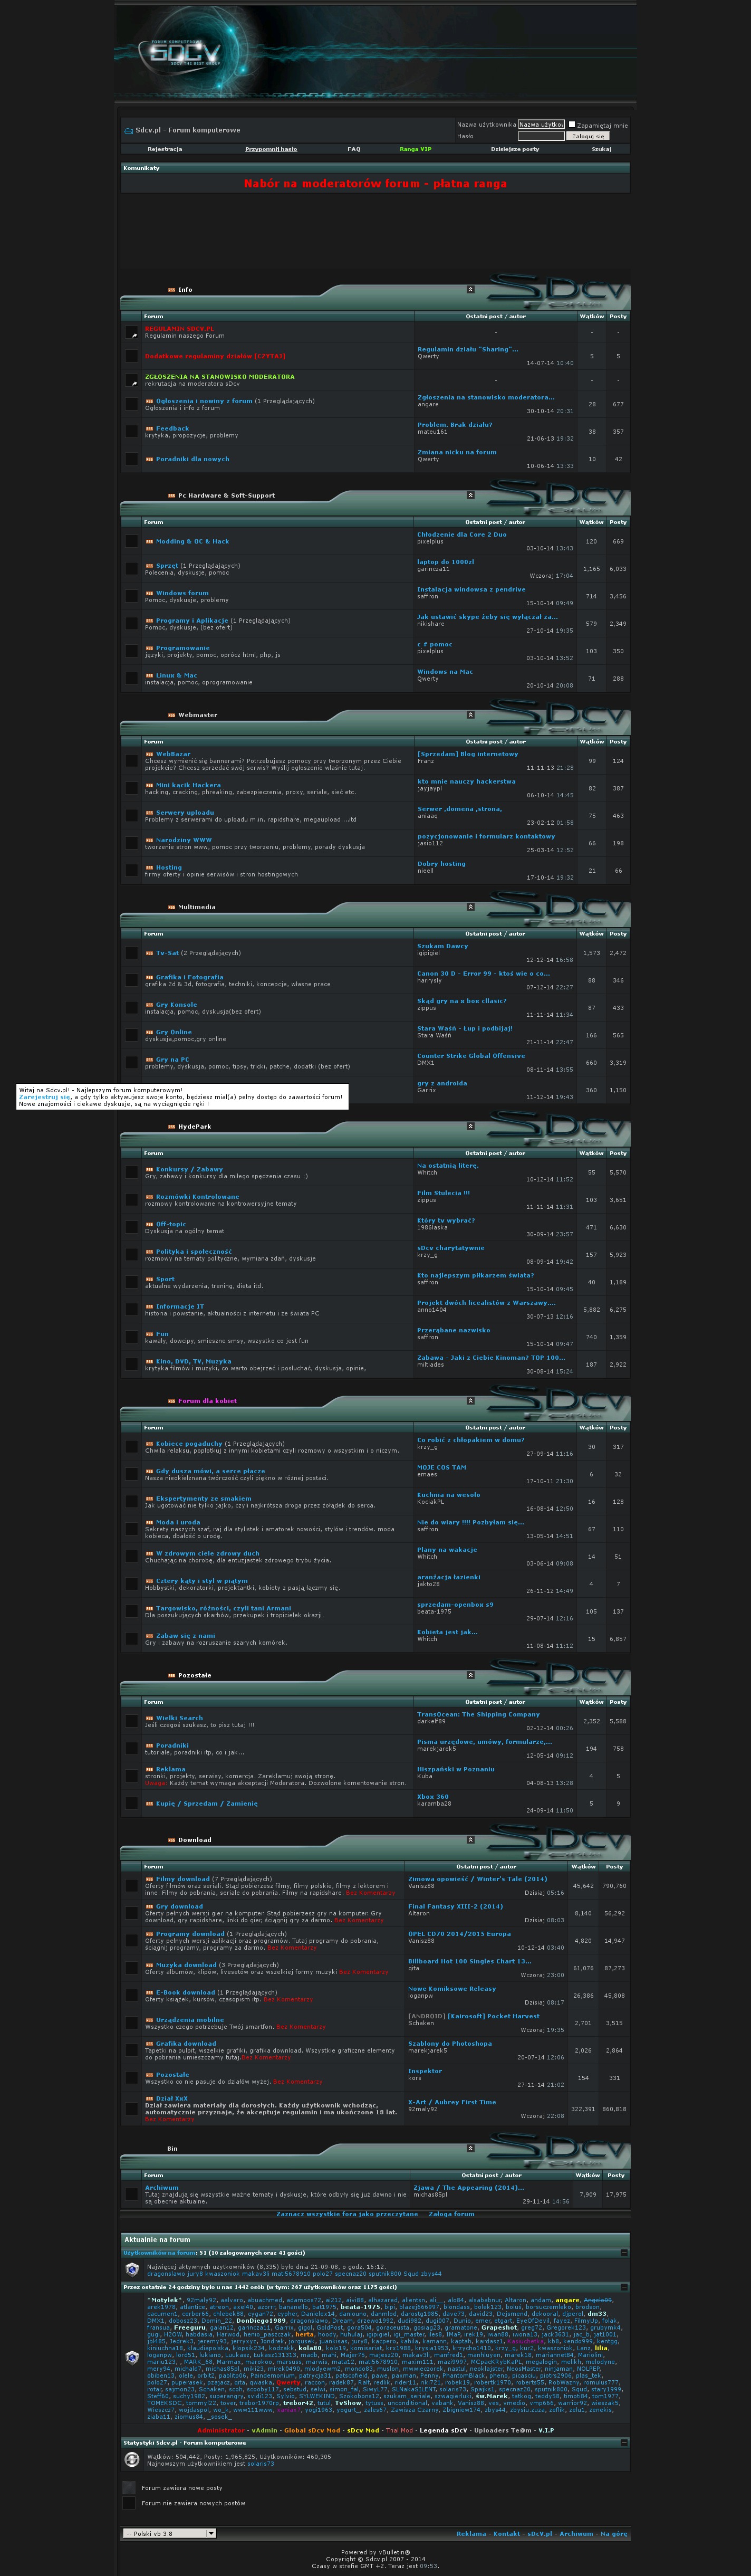Click status icon beside 'Filmy download' forum

[131, 1885]
